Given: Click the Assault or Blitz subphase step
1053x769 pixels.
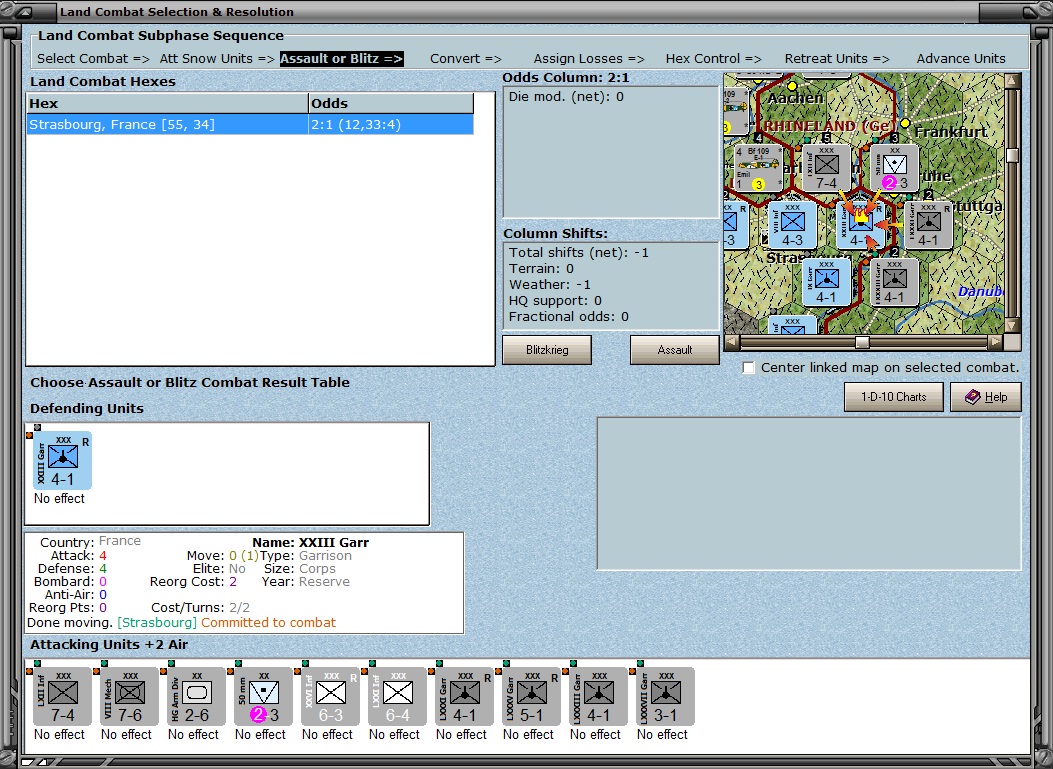Looking at the screenshot, I should click(x=341, y=58).
